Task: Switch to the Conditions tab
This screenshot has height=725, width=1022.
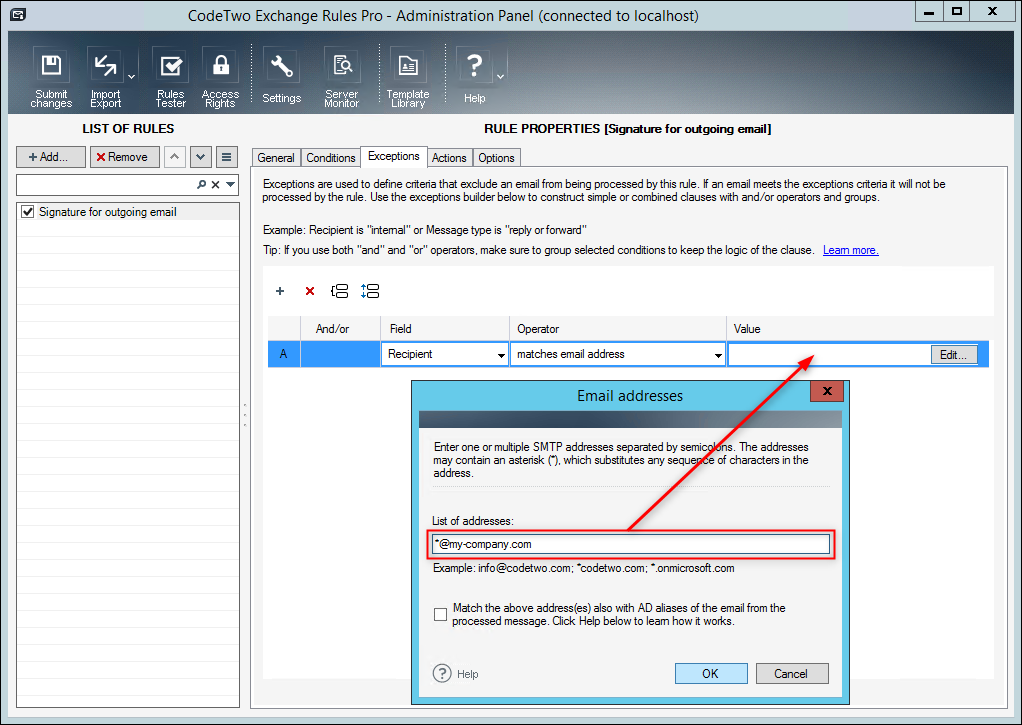Action: click(330, 158)
